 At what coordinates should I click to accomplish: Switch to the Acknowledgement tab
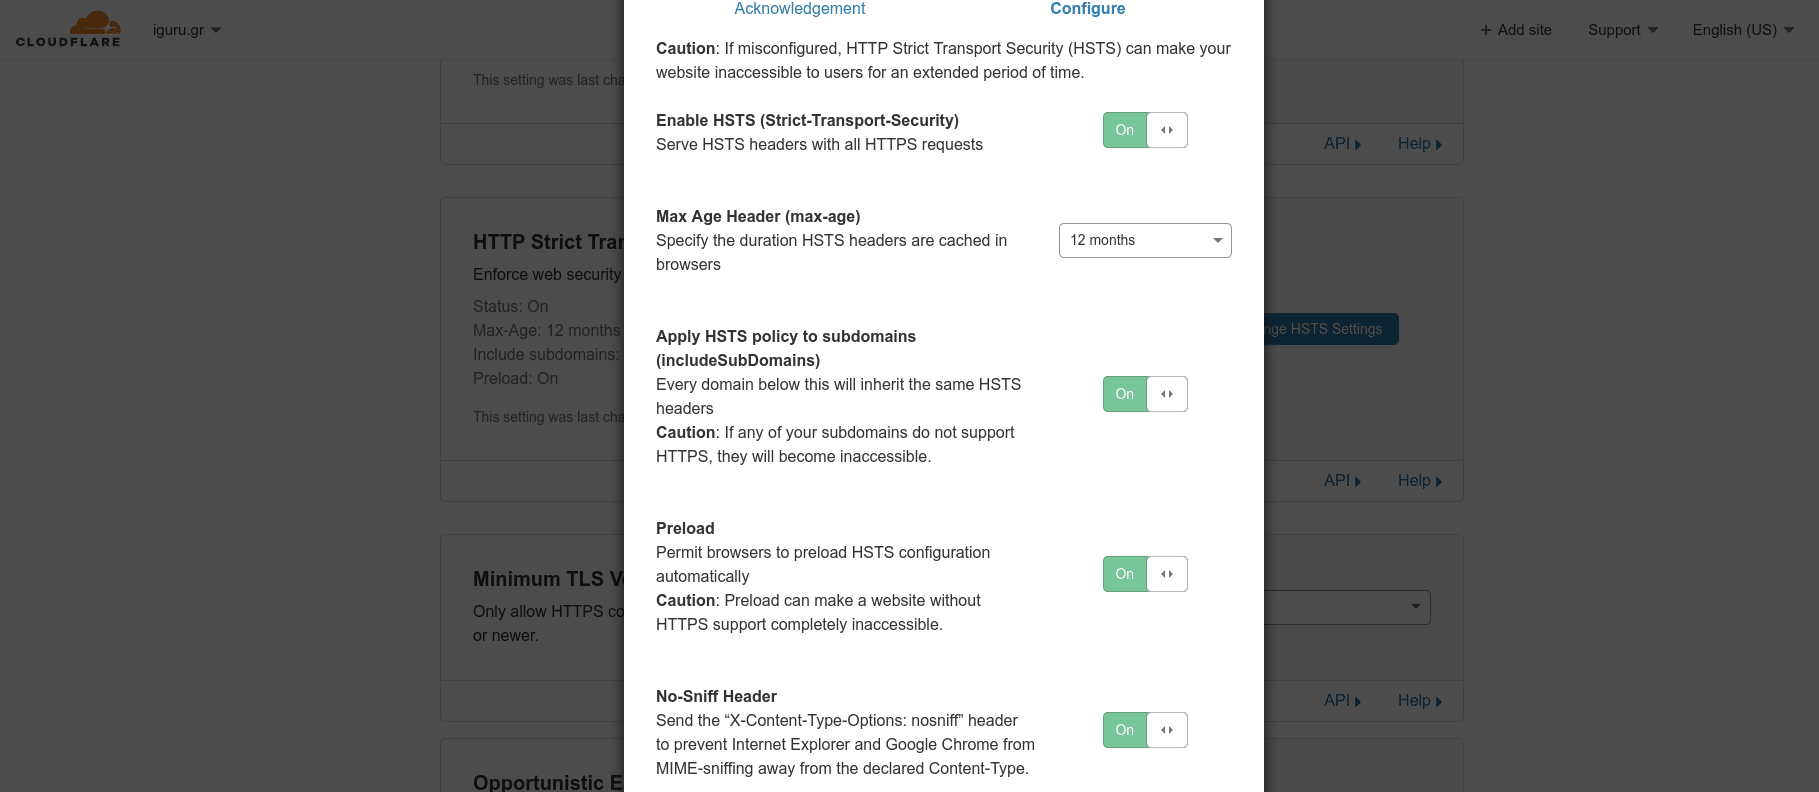point(800,9)
